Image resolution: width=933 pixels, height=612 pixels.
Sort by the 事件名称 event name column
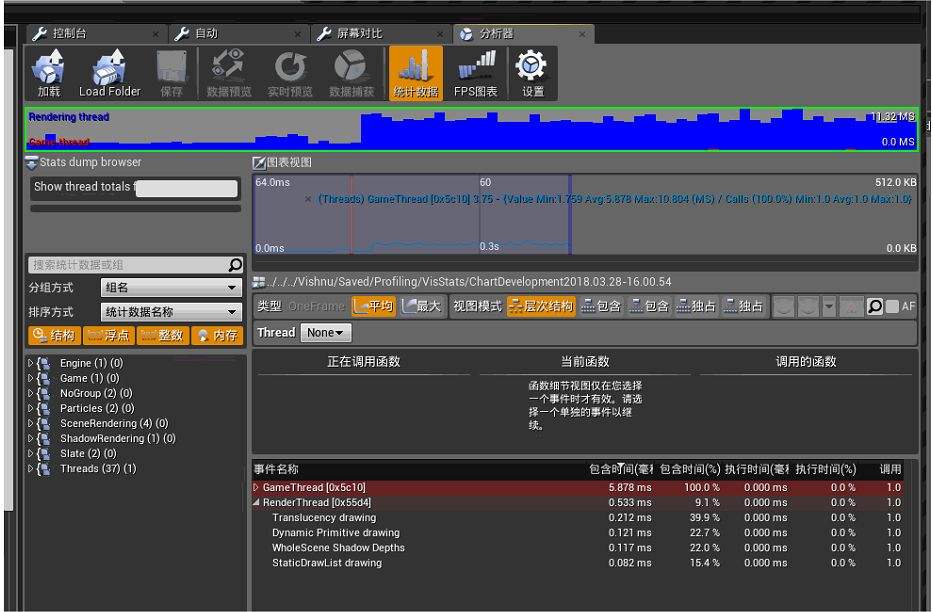pos(277,469)
